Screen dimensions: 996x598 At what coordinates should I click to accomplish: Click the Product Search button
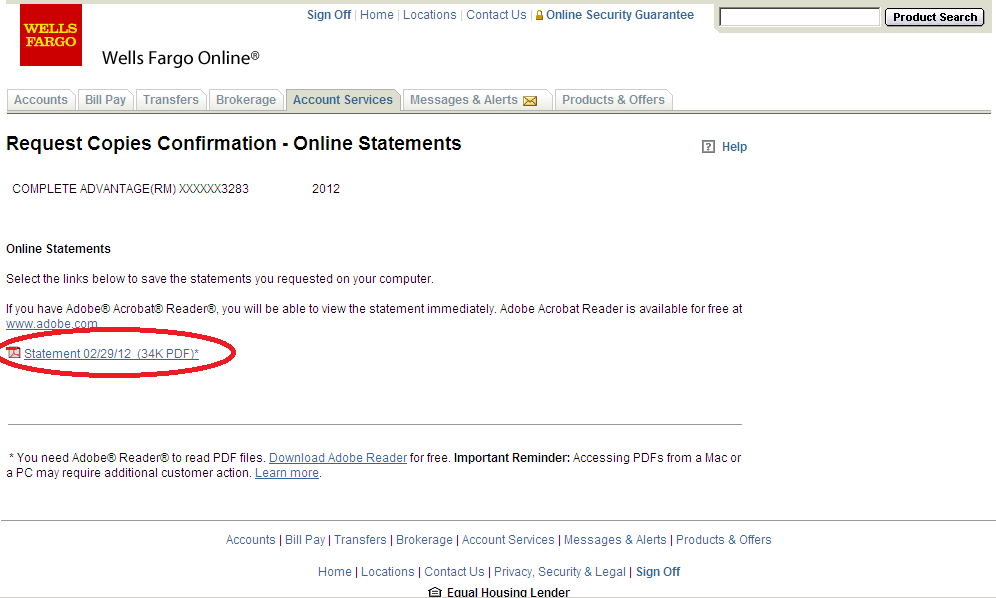[x=935, y=17]
